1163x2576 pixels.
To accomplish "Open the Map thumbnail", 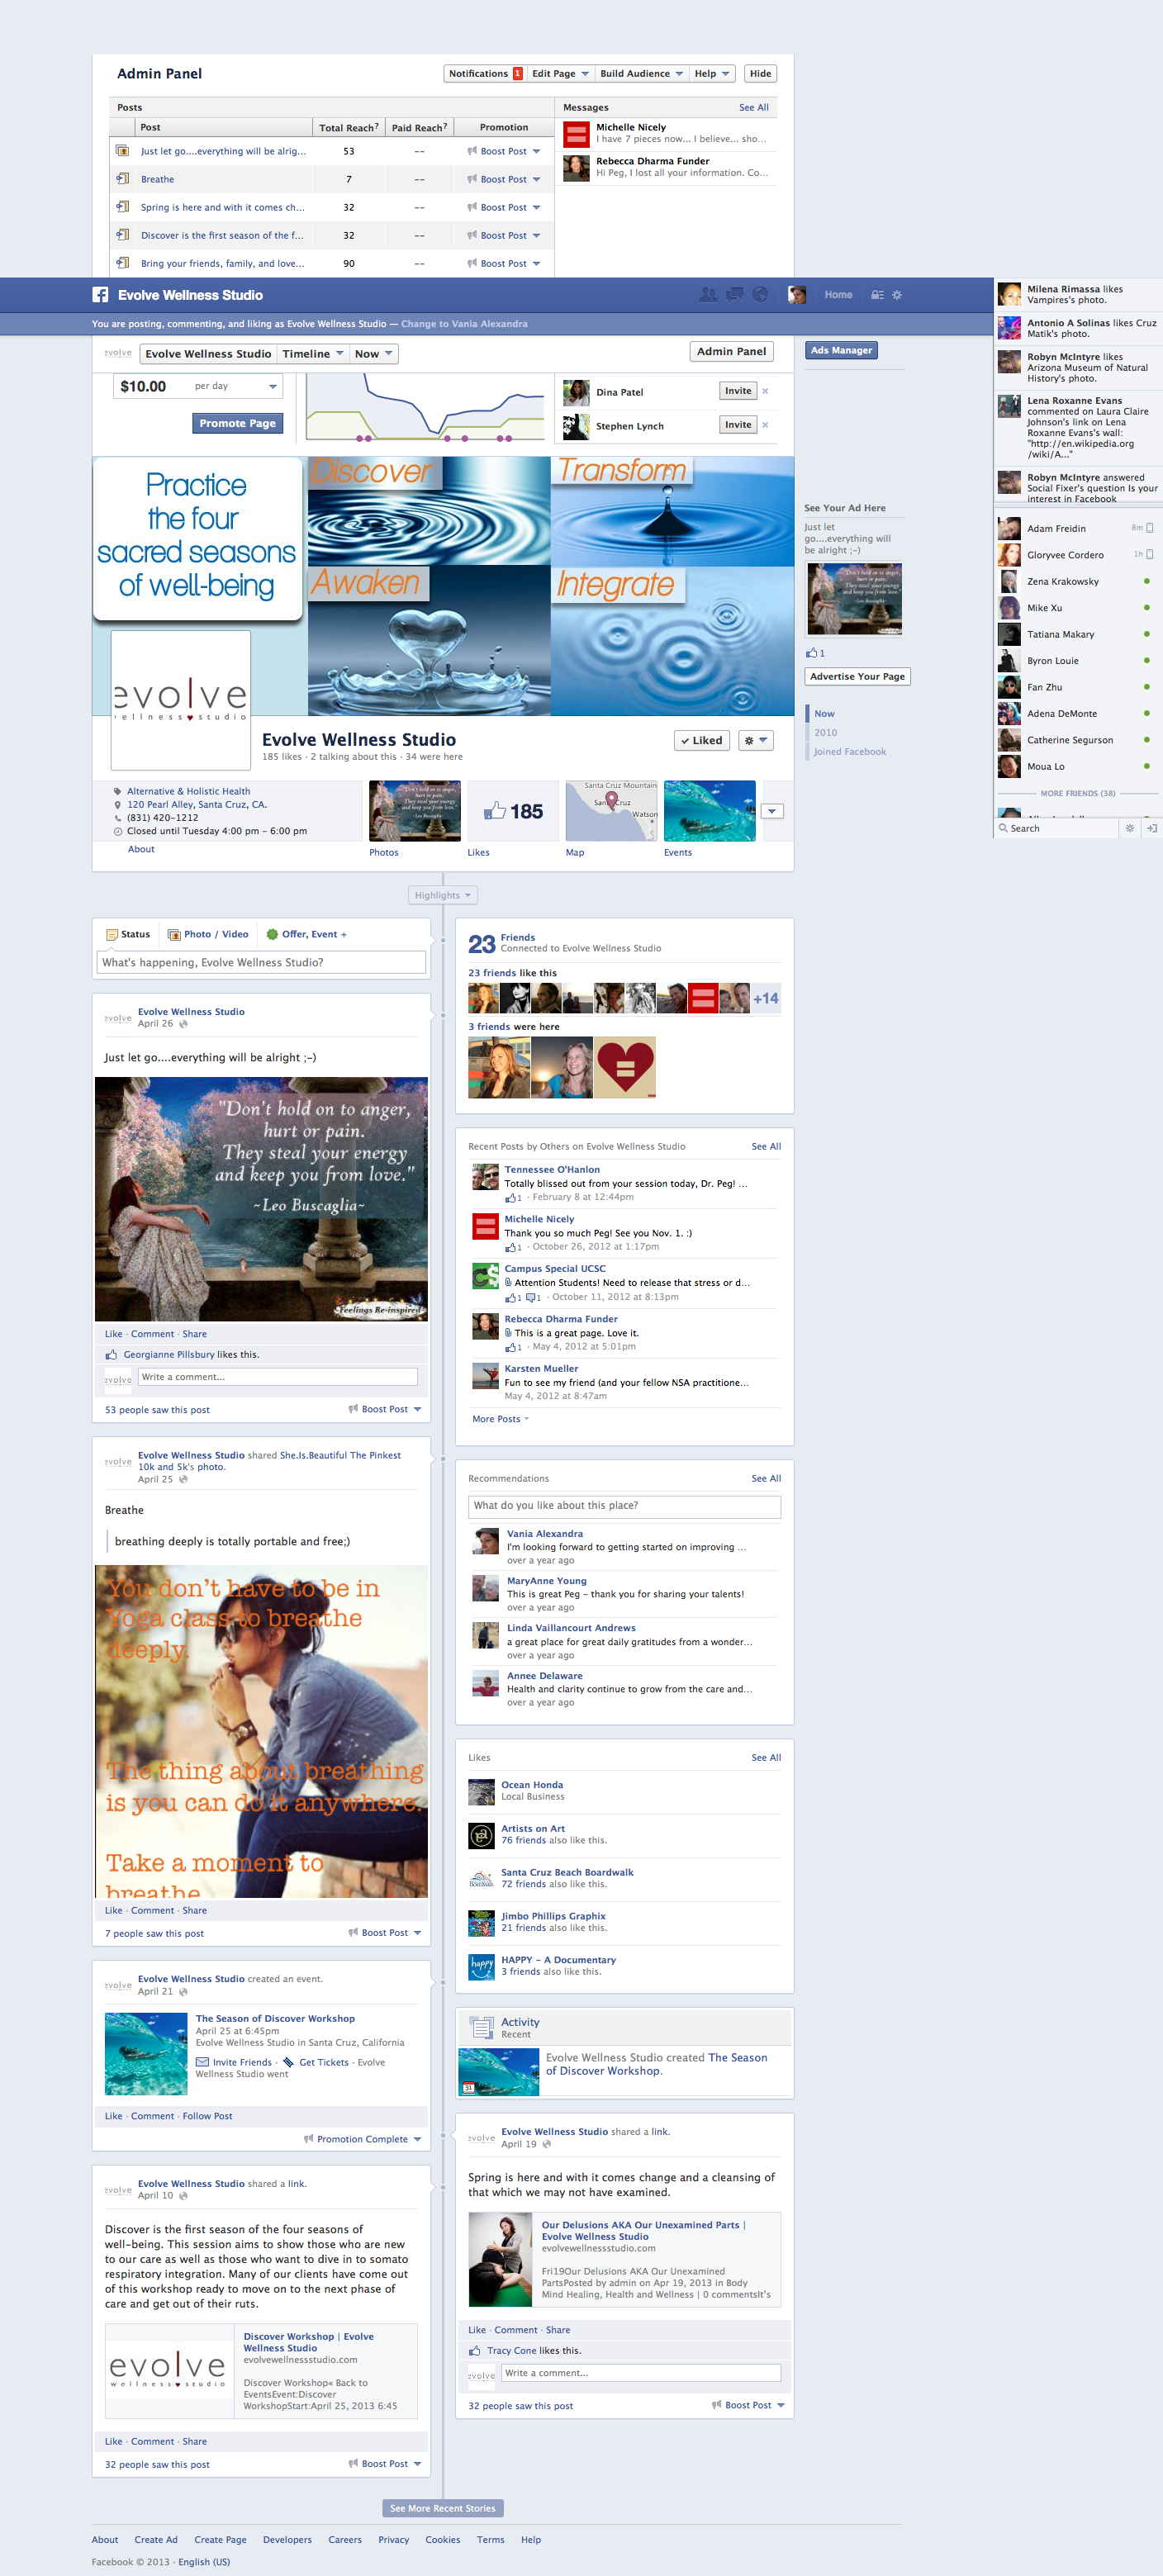I will pyautogui.click(x=611, y=811).
